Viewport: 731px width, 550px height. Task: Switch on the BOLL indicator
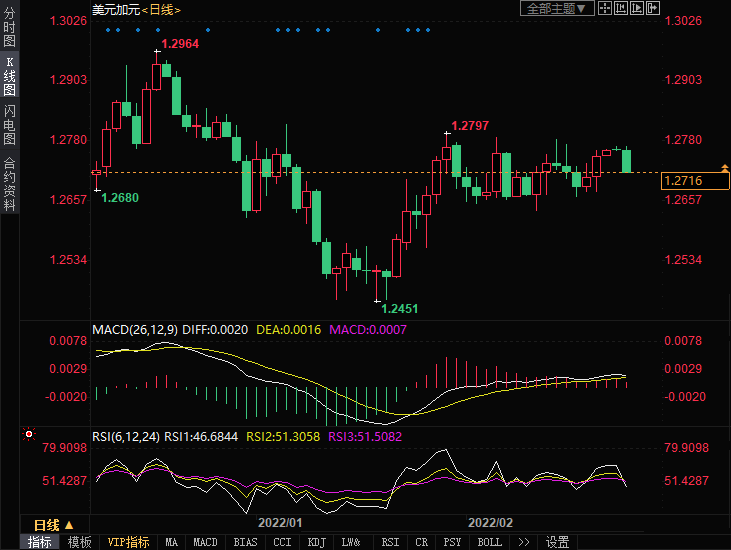489,542
